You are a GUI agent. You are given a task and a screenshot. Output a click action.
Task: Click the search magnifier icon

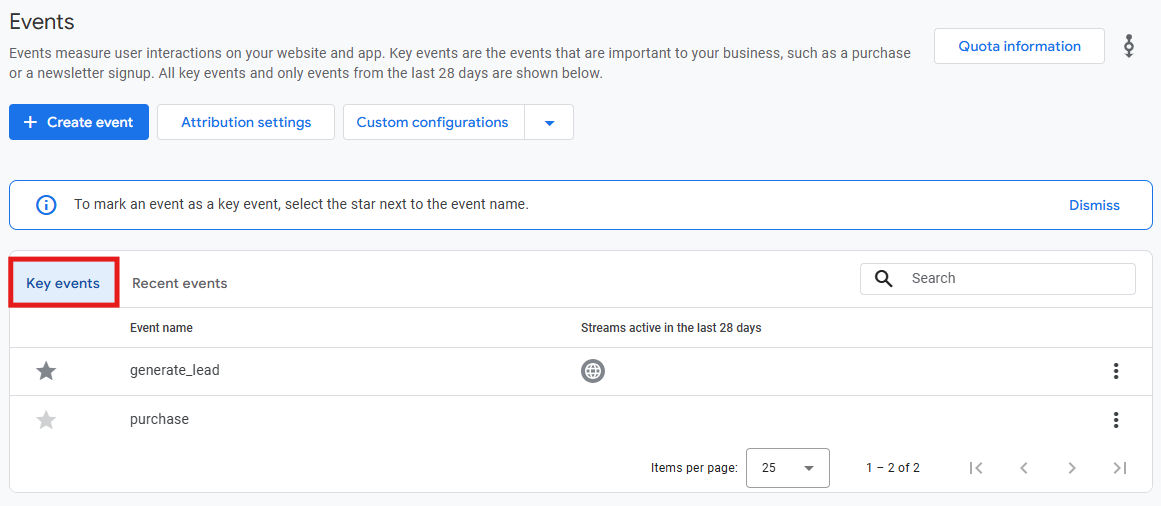883,279
